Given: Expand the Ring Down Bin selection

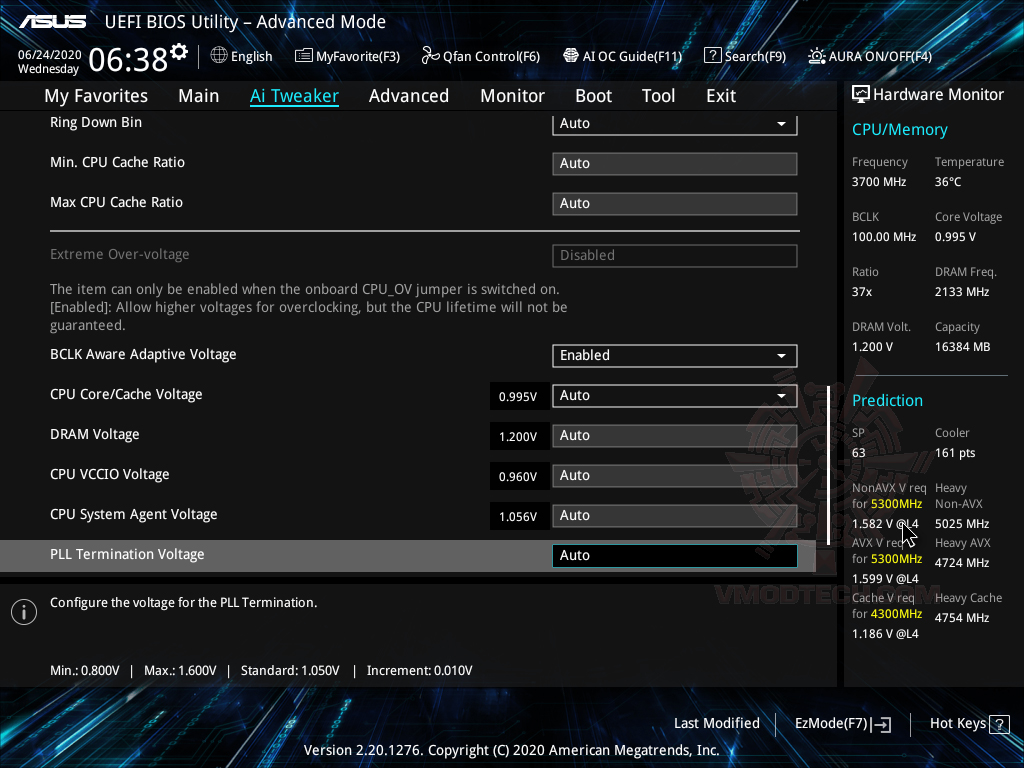Looking at the screenshot, I should pos(674,123).
